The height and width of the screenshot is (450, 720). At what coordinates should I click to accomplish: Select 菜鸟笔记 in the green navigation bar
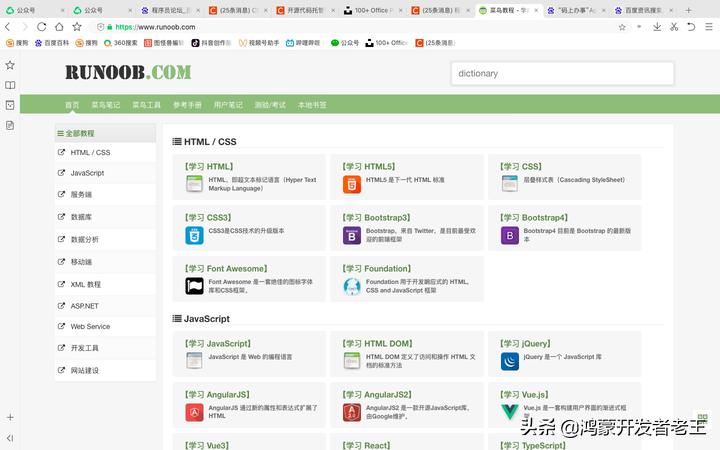[x=106, y=105]
